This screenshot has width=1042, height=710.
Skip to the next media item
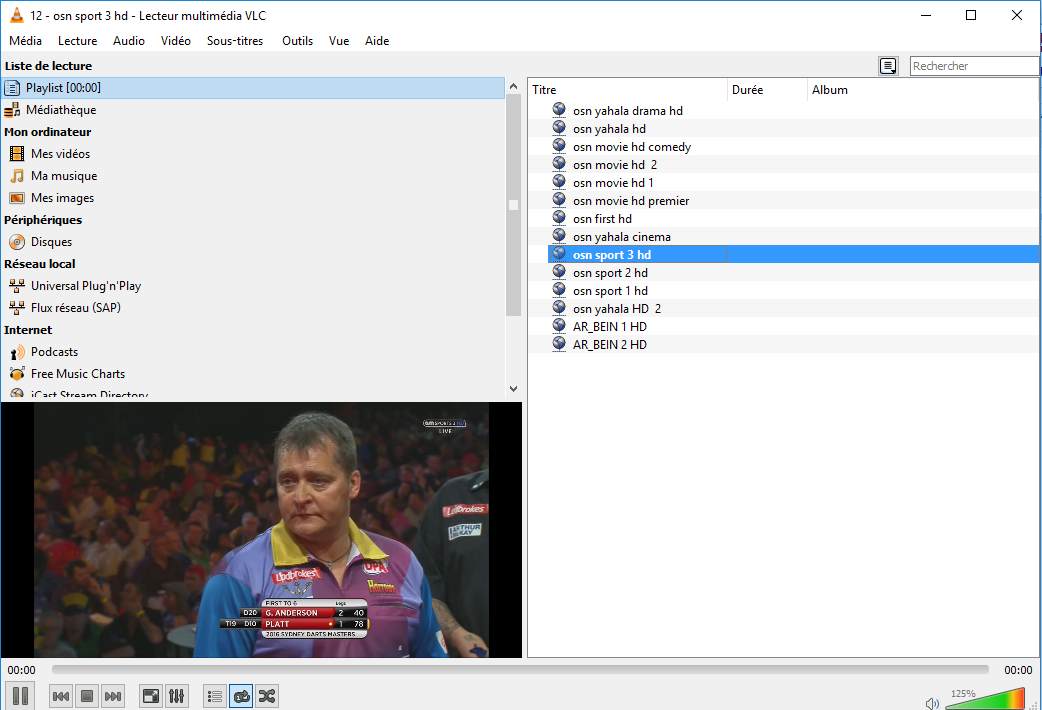point(113,696)
